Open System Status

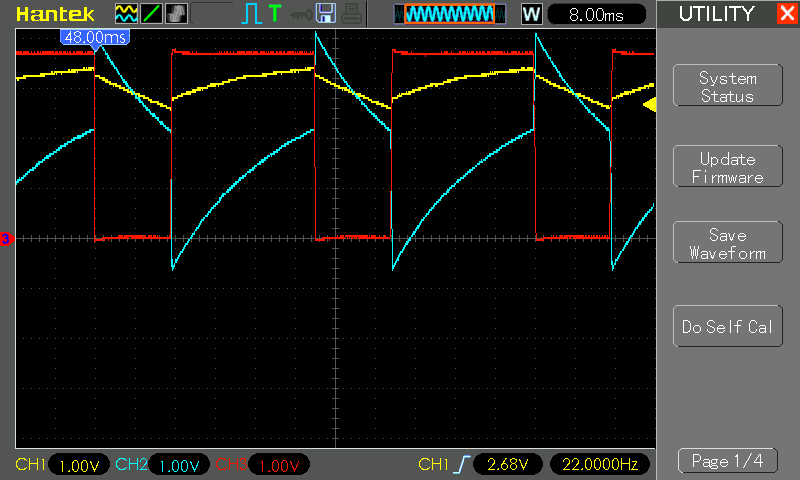(x=728, y=86)
